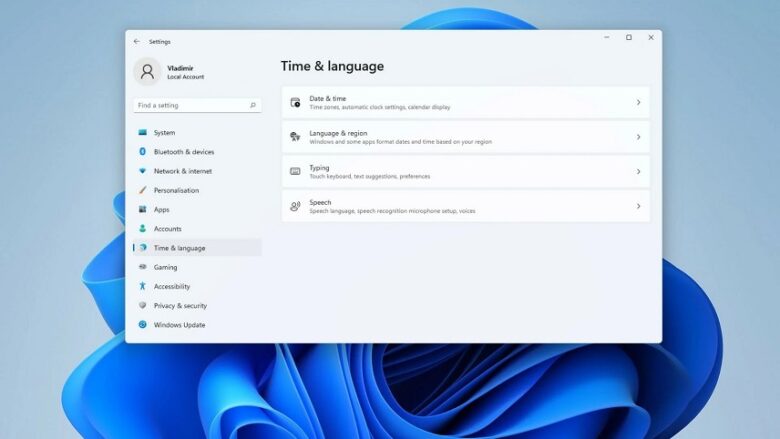Viewport: 780px width, 439px height.
Task: Expand Typing chevron arrow
Action: (x=639, y=172)
